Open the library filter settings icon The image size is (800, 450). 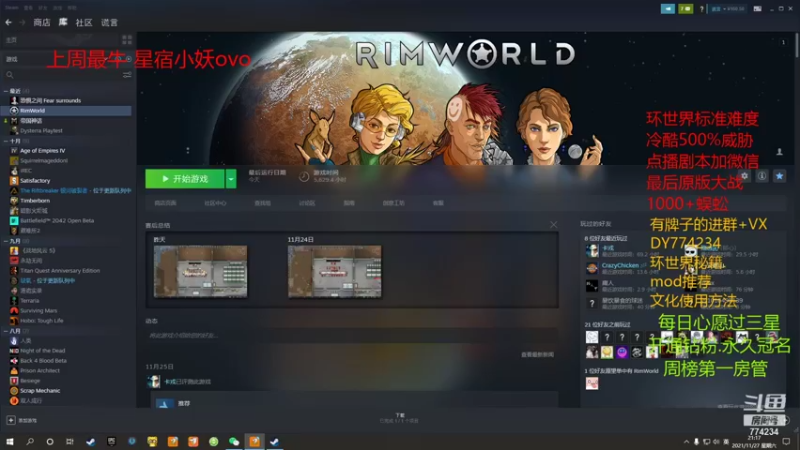pyautogui.click(x=127, y=75)
